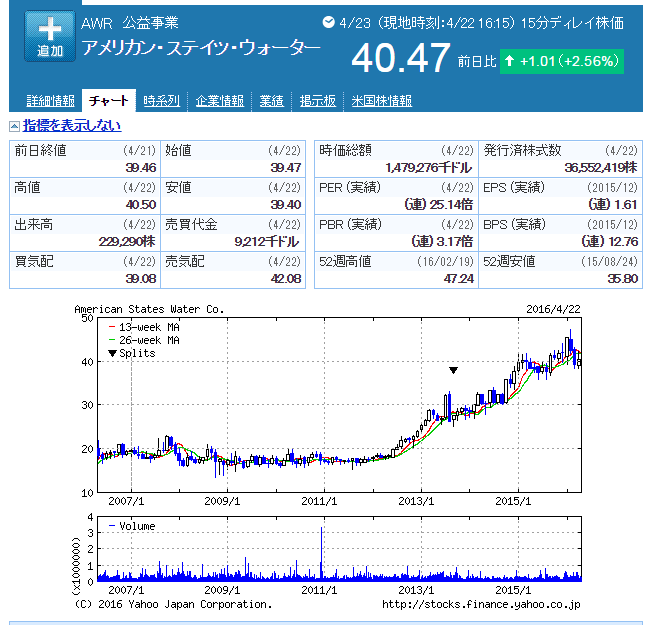Click the 13-week MA legend entry
Image resolution: width=650 pixels, height=625 pixels.
(x=144, y=327)
